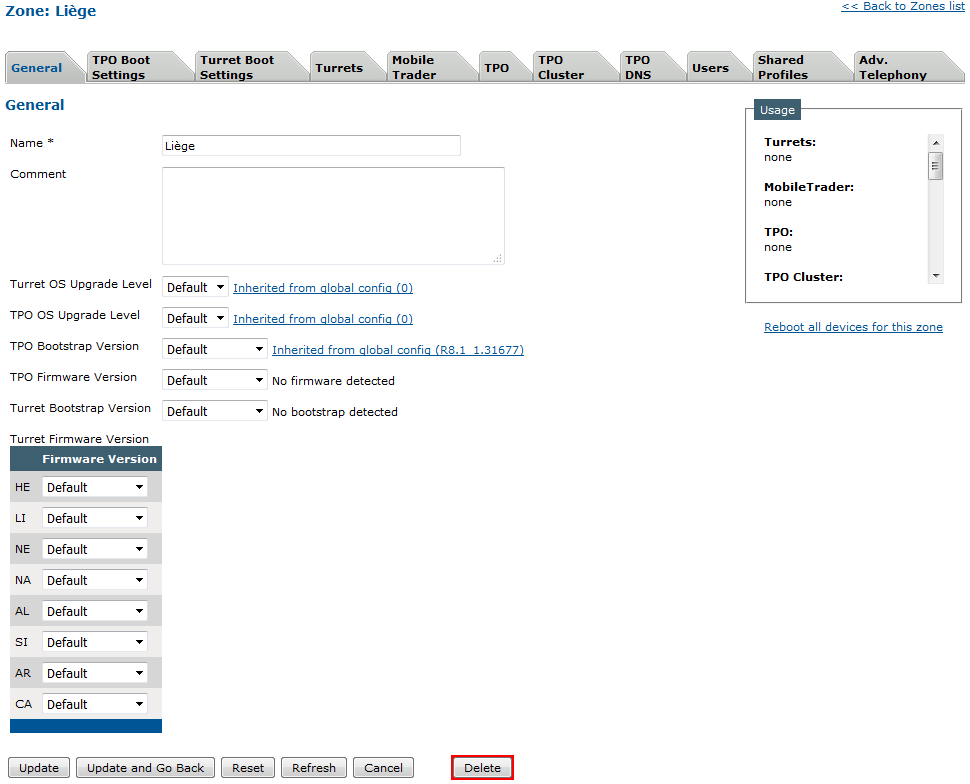Click inside the Comment text area
The height and width of the screenshot is (784, 970).
[x=333, y=216]
